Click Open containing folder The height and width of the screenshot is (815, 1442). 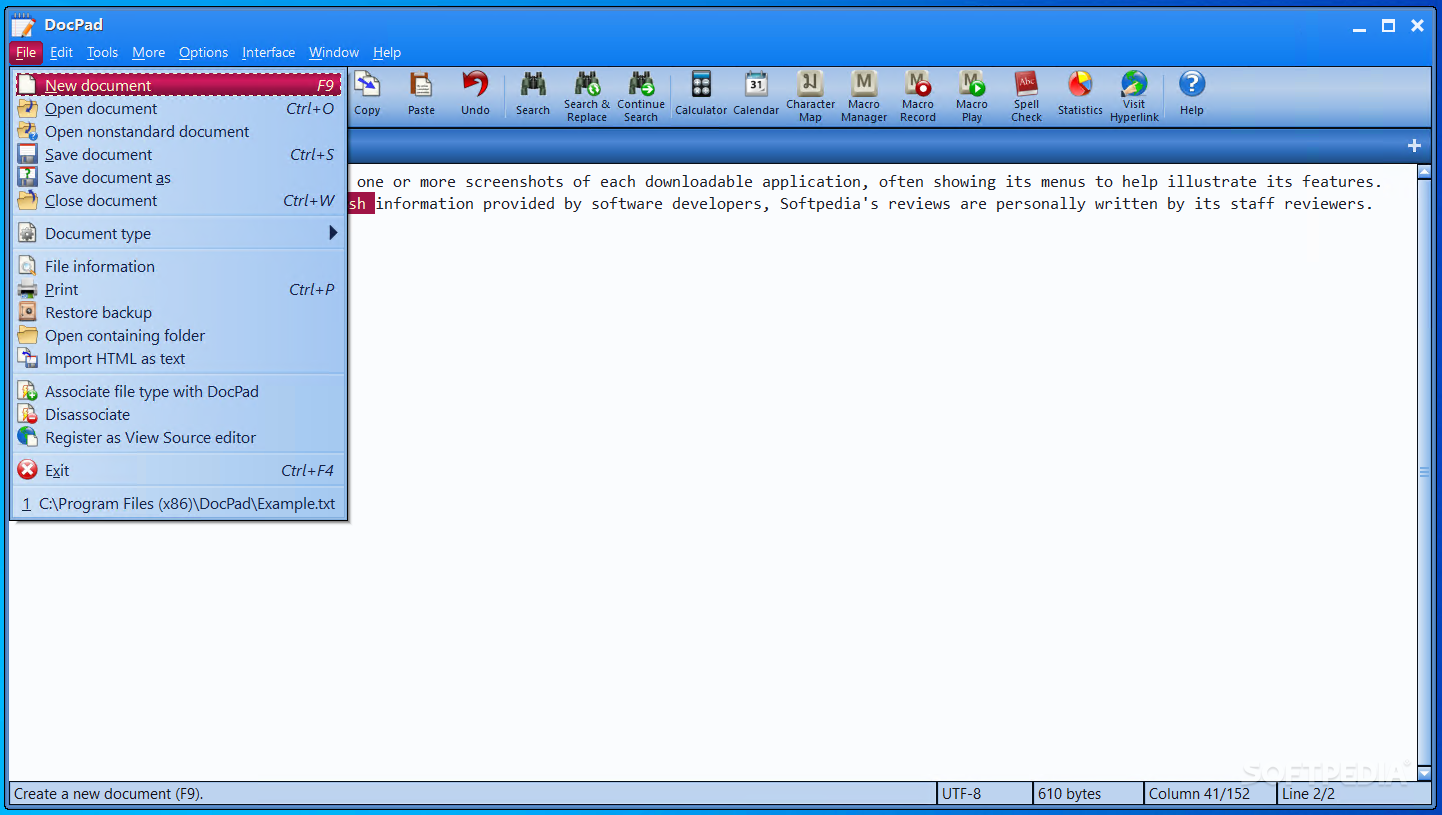(179, 336)
